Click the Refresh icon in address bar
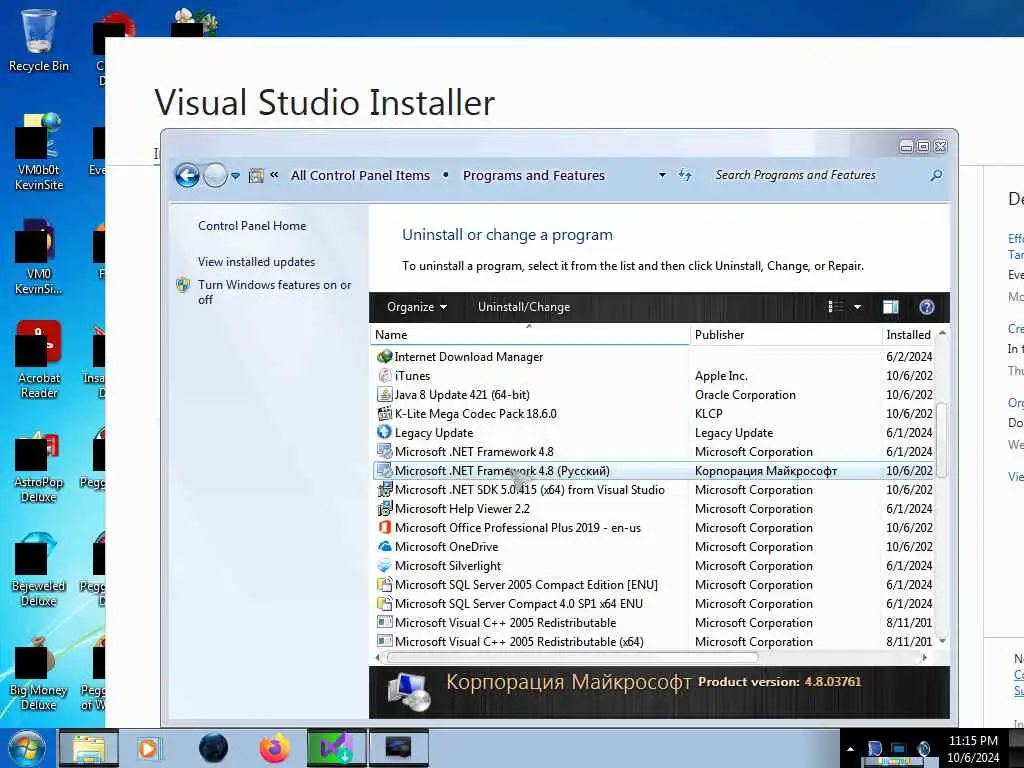The height and width of the screenshot is (768, 1024). coord(684,175)
